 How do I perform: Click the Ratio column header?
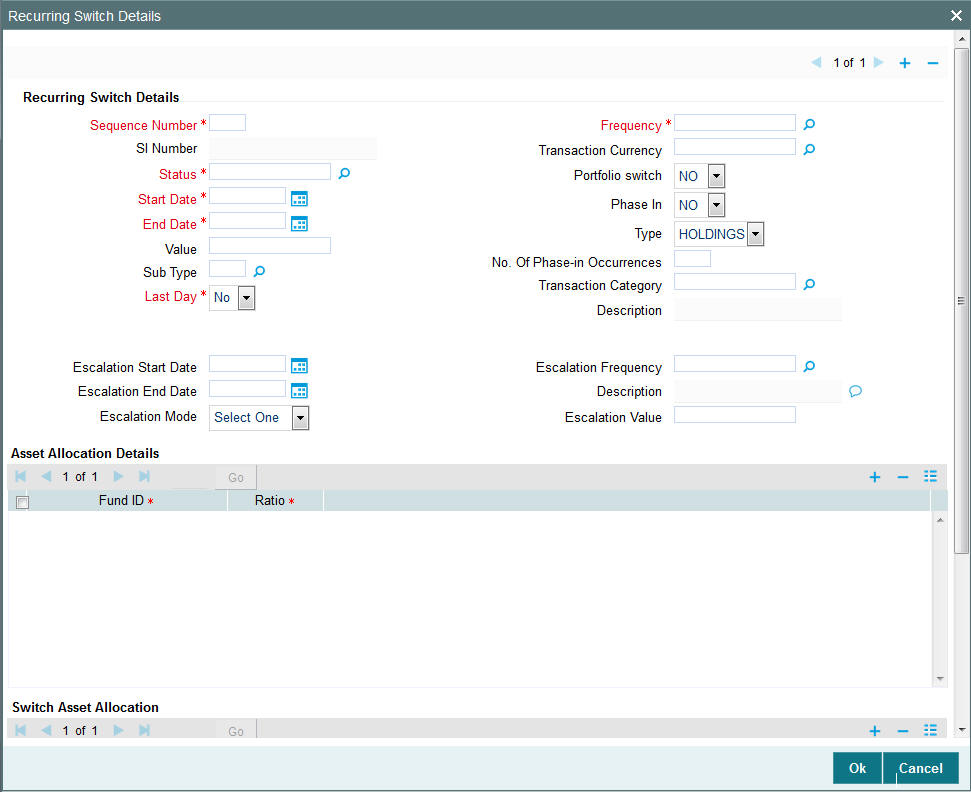click(x=275, y=500)
